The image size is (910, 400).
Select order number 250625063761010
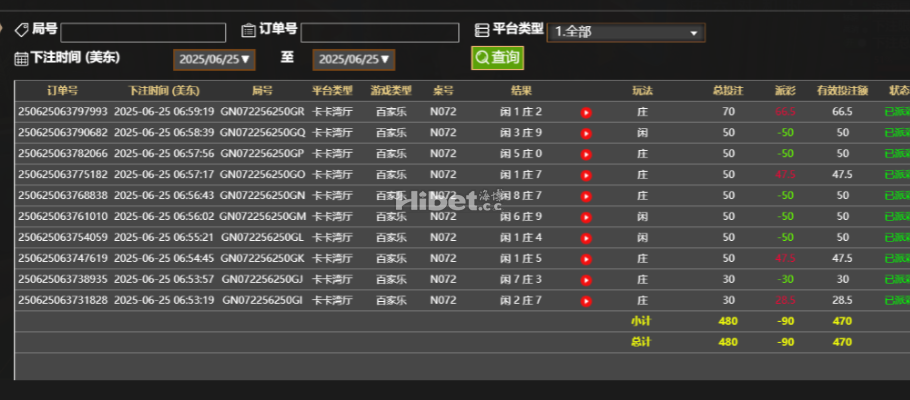[63, 216]
